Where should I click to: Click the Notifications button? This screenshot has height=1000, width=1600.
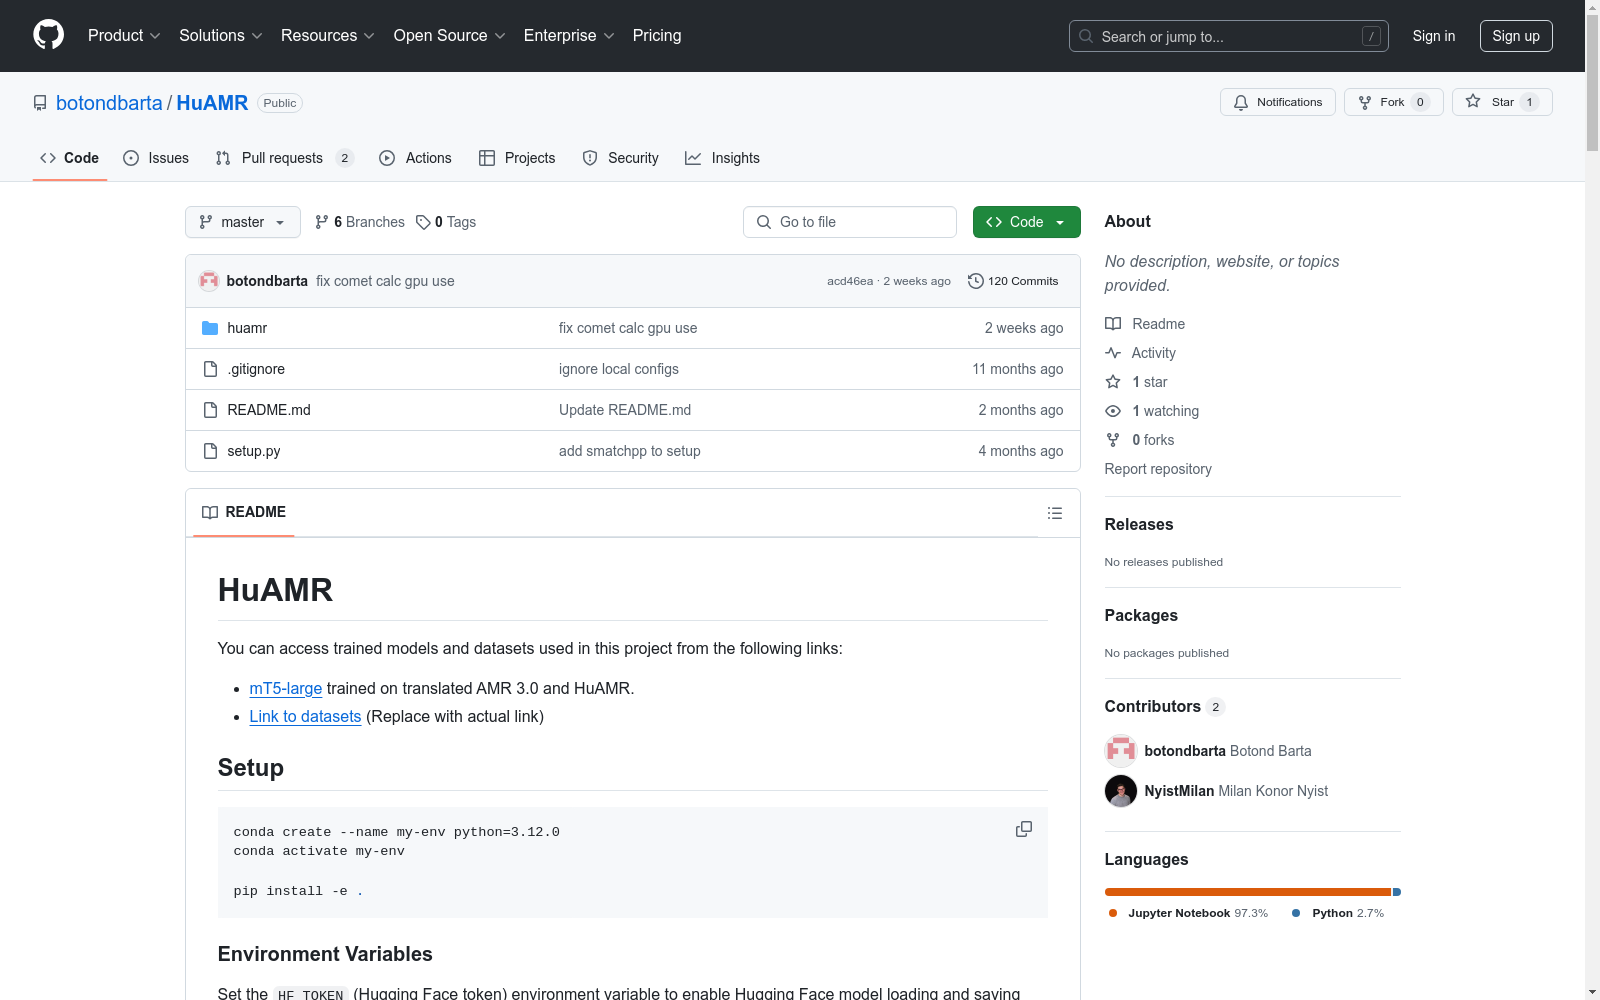(x=1278, y=102)
